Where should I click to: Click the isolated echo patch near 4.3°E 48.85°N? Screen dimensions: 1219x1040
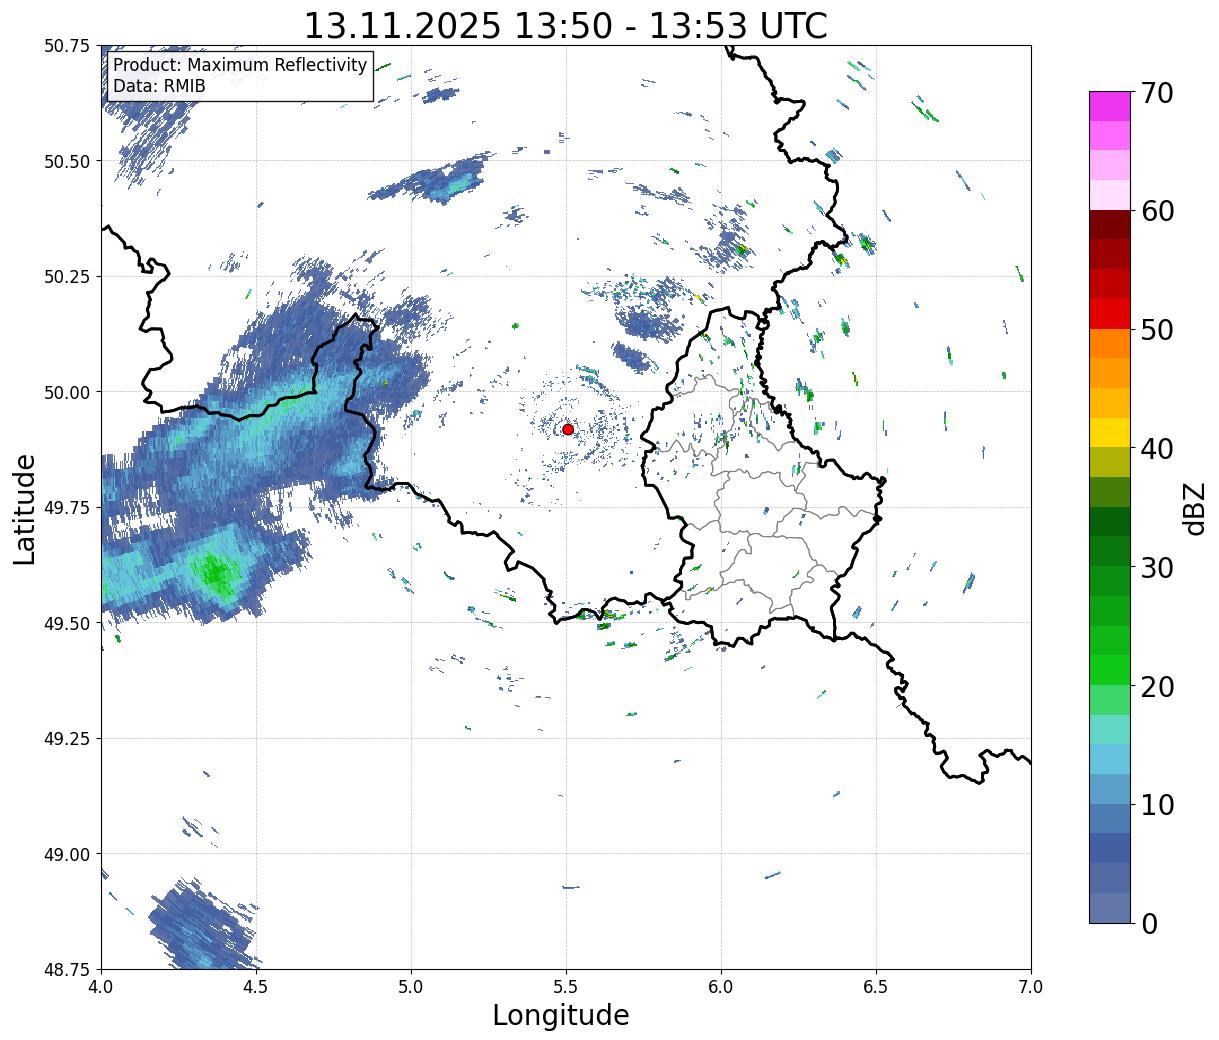205,925
